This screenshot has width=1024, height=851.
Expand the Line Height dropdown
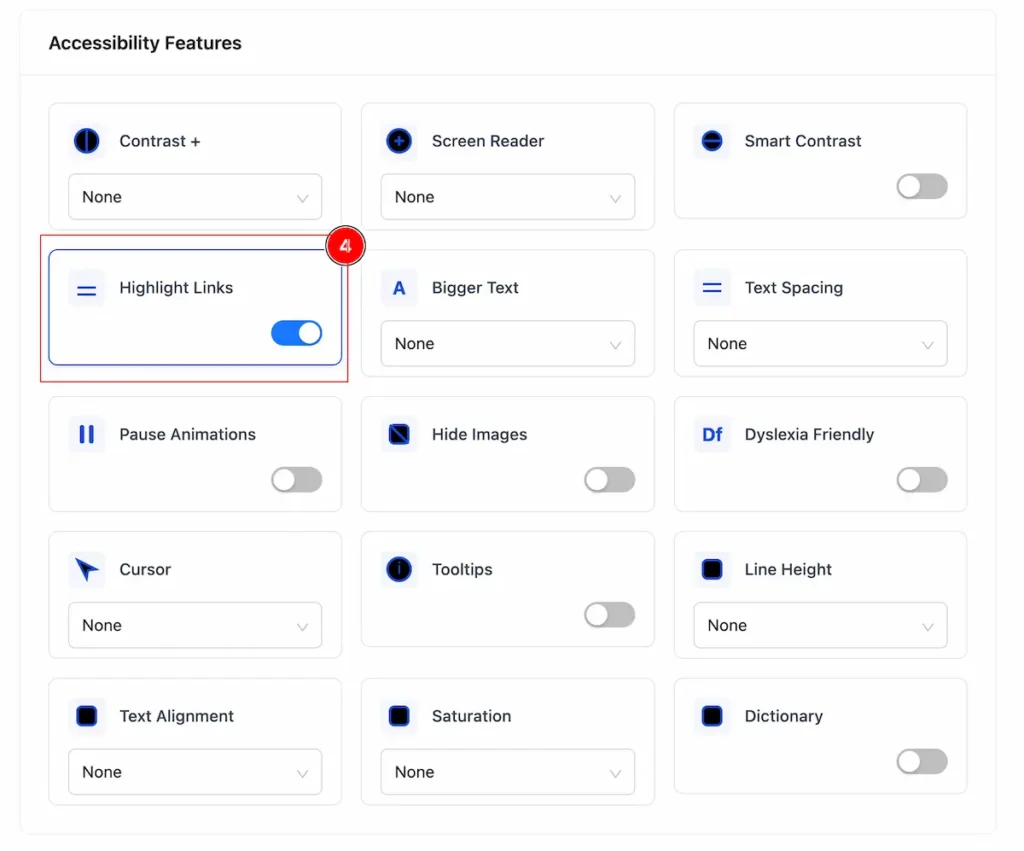point(820,626)
